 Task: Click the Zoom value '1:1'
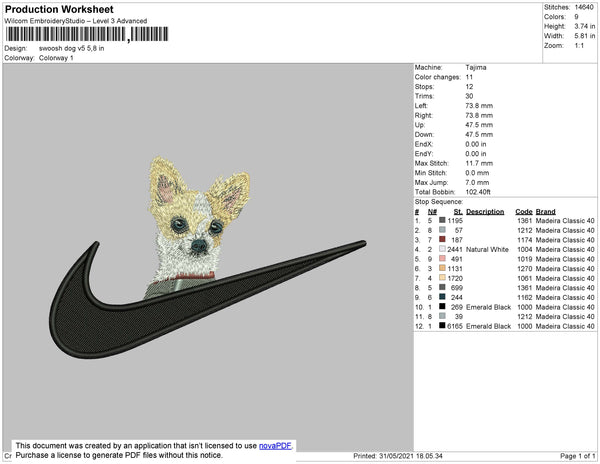click(579, 46)
